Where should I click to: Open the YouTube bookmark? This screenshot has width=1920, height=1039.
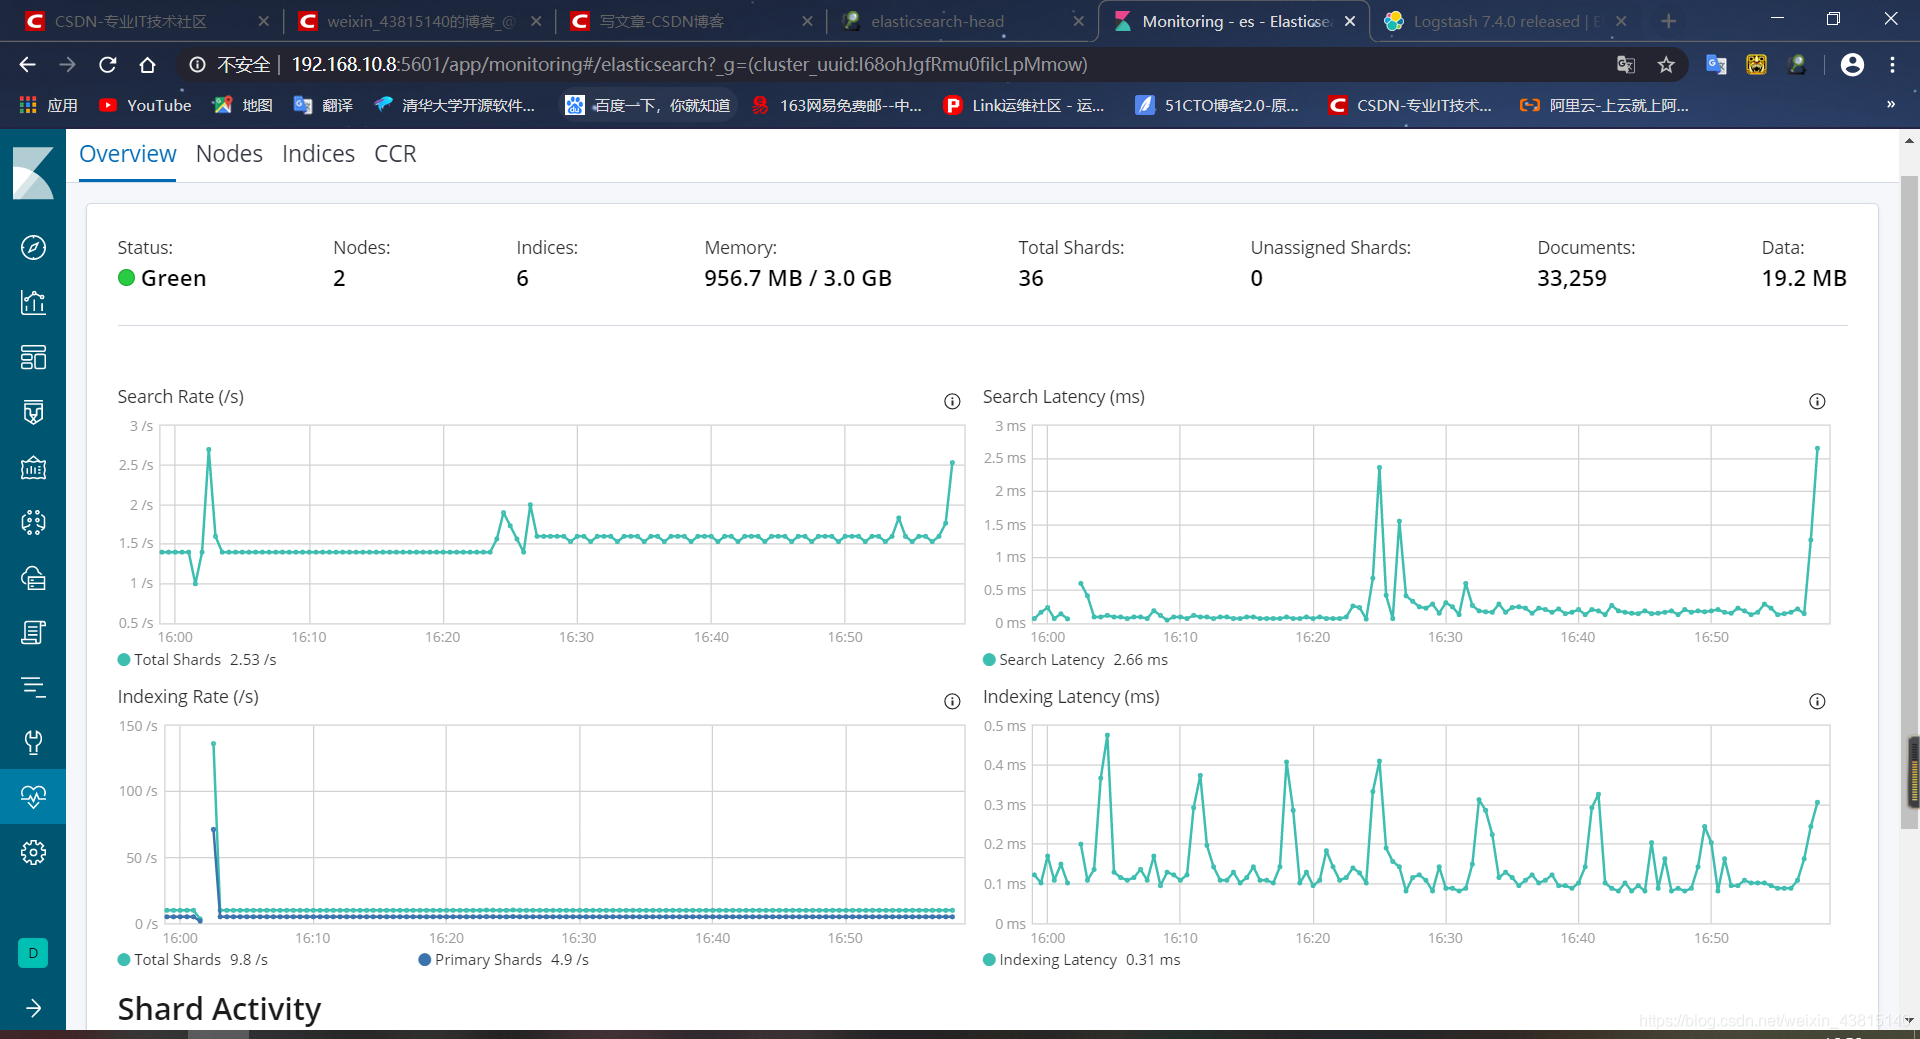[x=145, y=105]
